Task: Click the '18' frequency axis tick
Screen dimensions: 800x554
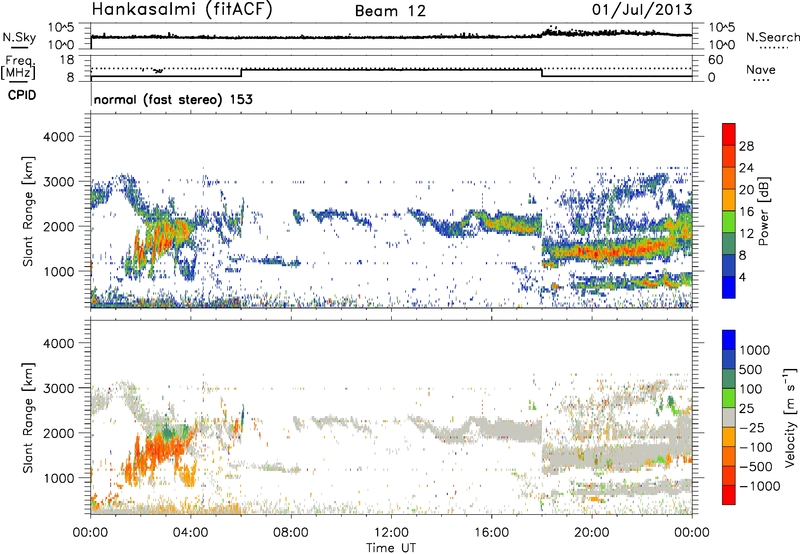Action: click(67, 60)
